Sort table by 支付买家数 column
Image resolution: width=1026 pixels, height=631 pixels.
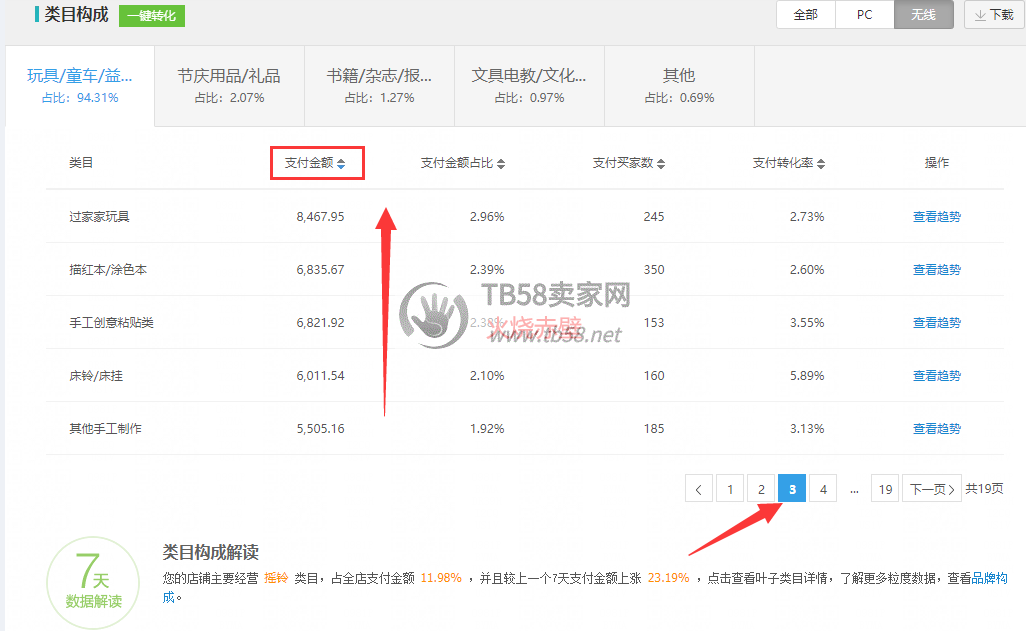(629, 163)
